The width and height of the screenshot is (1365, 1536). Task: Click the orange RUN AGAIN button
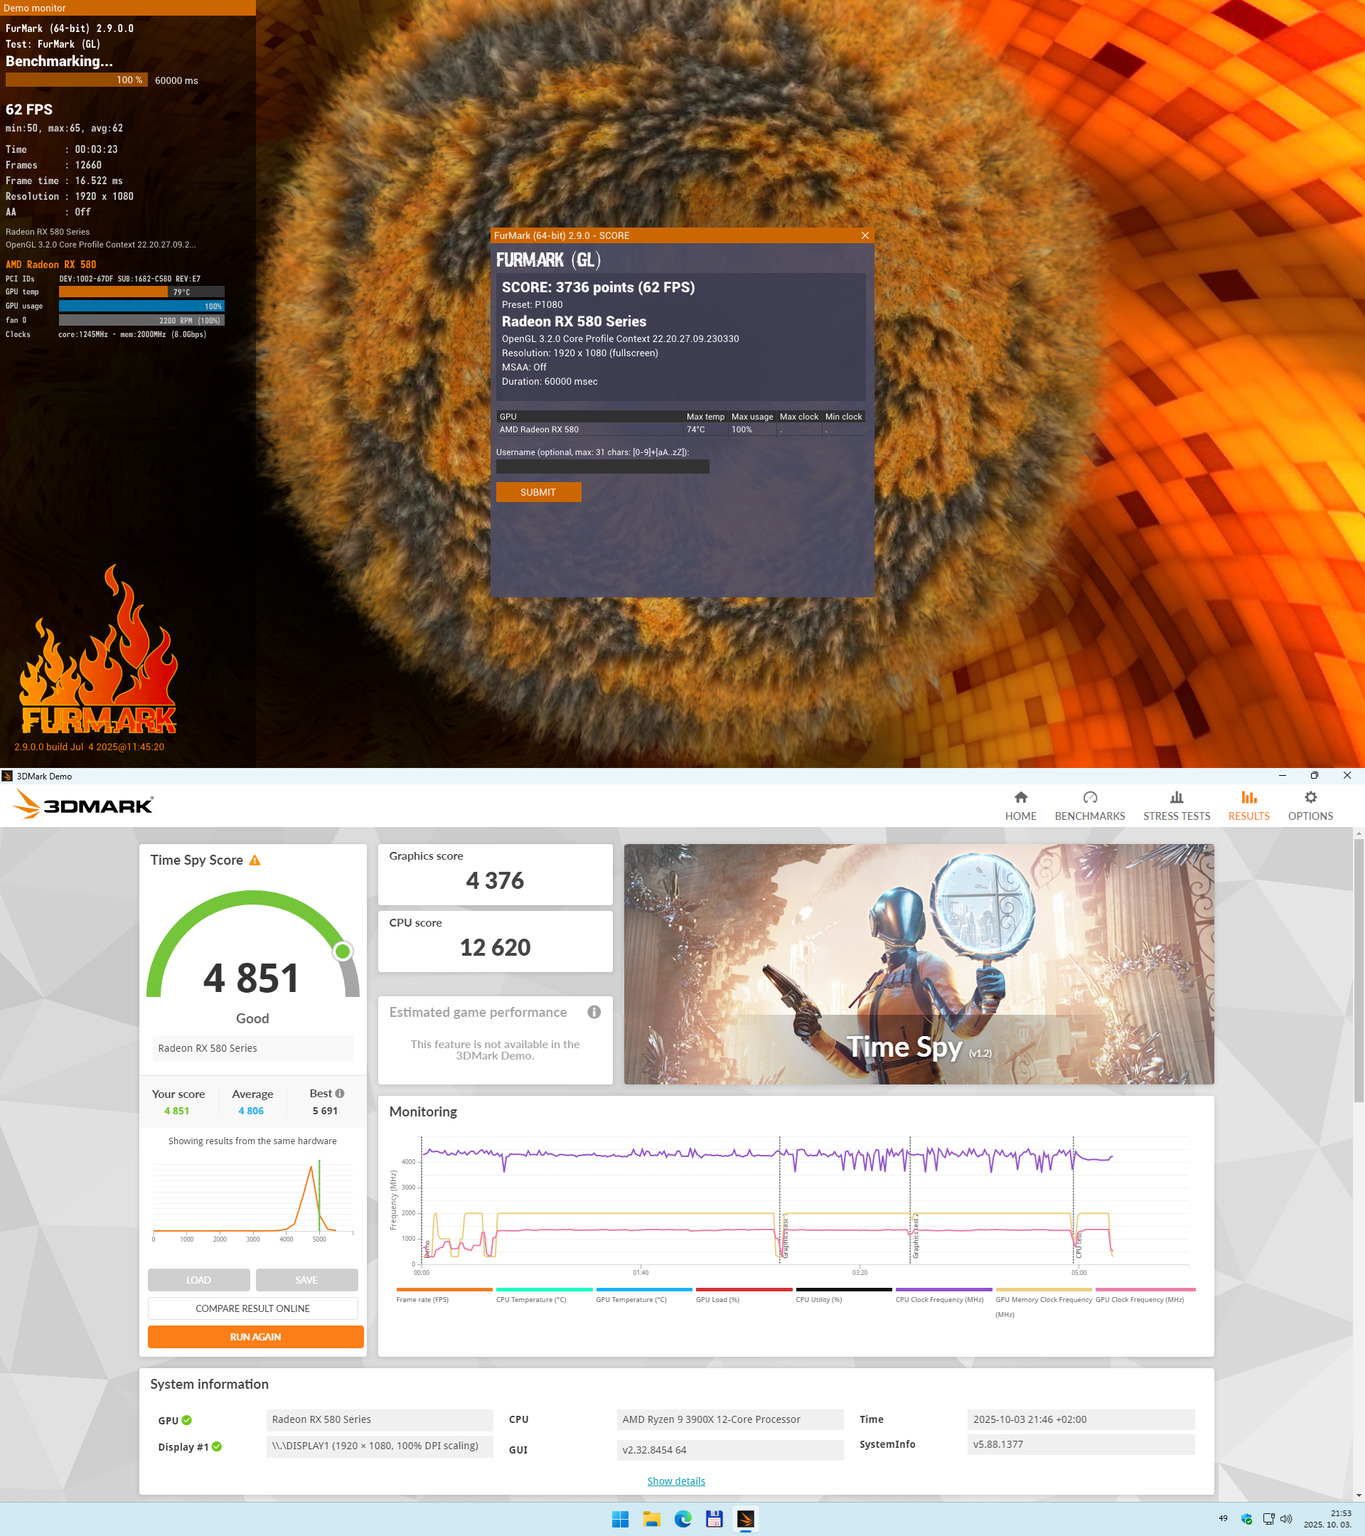[x=256, y=1337]
